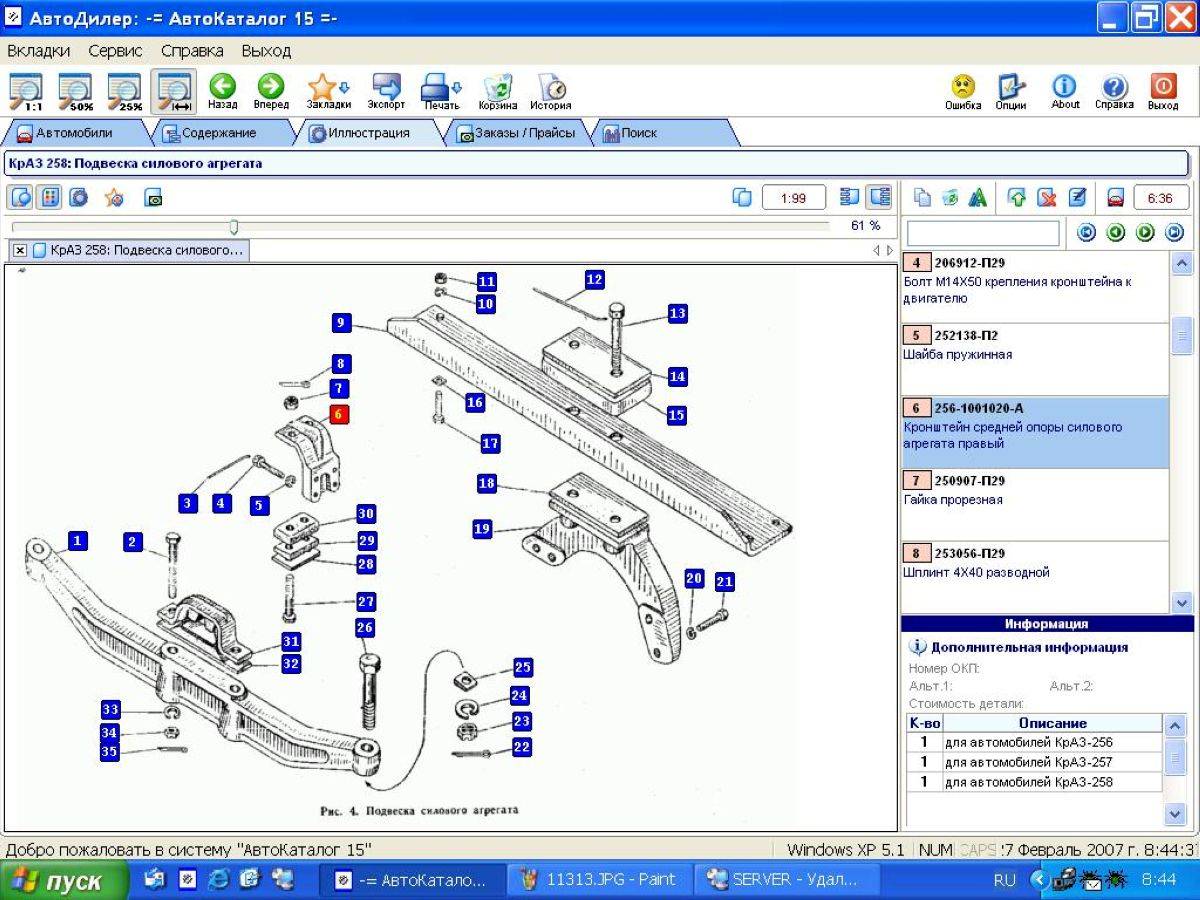
Task: Click the copy icon in parts panel toolbar
Action: coord(922,198)
